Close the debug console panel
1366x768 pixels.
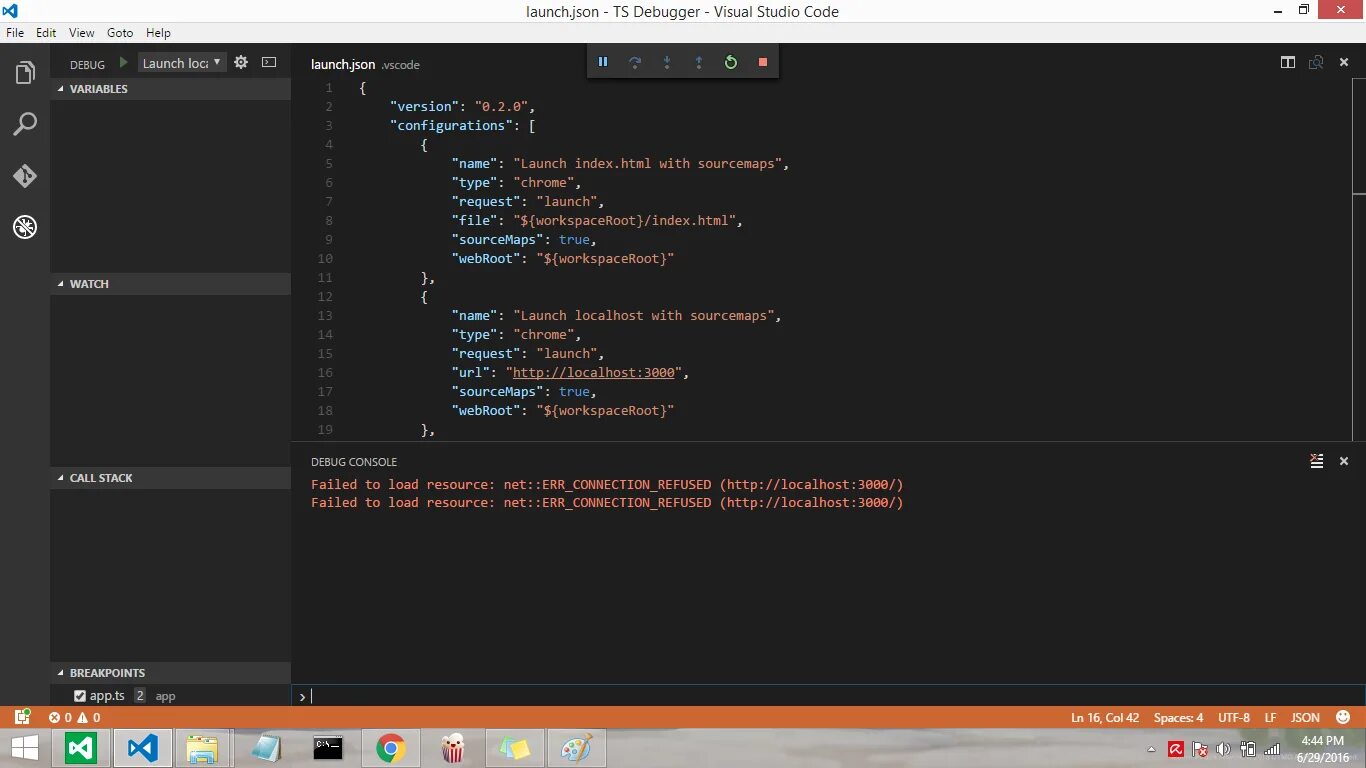(1344, 461)
